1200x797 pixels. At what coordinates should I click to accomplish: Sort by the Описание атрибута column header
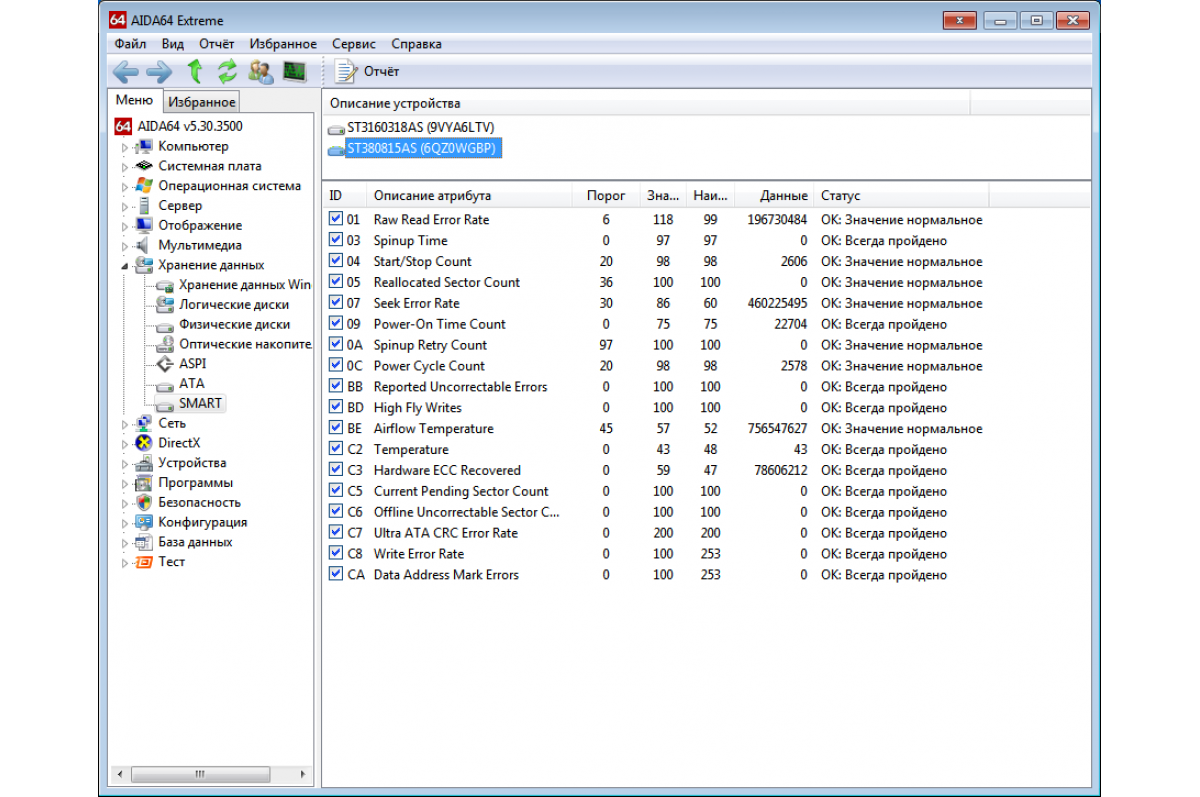469,195
